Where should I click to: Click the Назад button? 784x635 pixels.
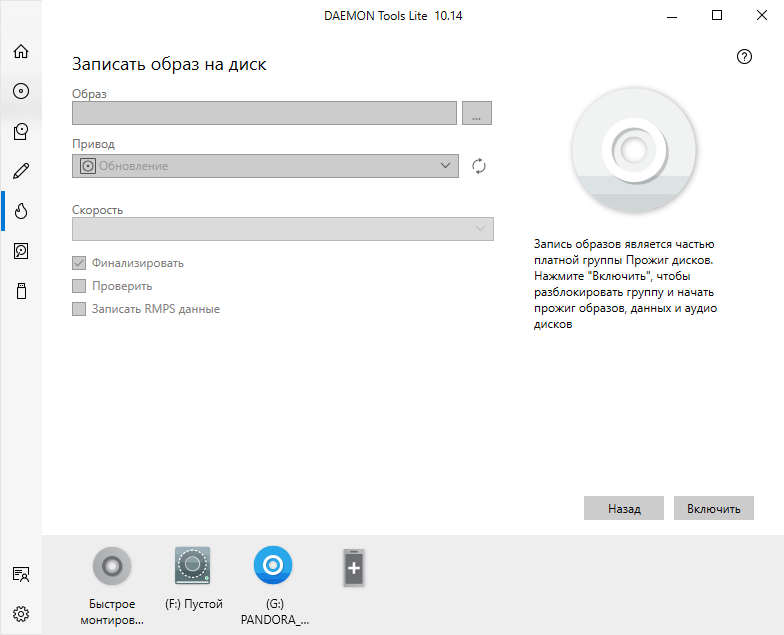(624, 508)
